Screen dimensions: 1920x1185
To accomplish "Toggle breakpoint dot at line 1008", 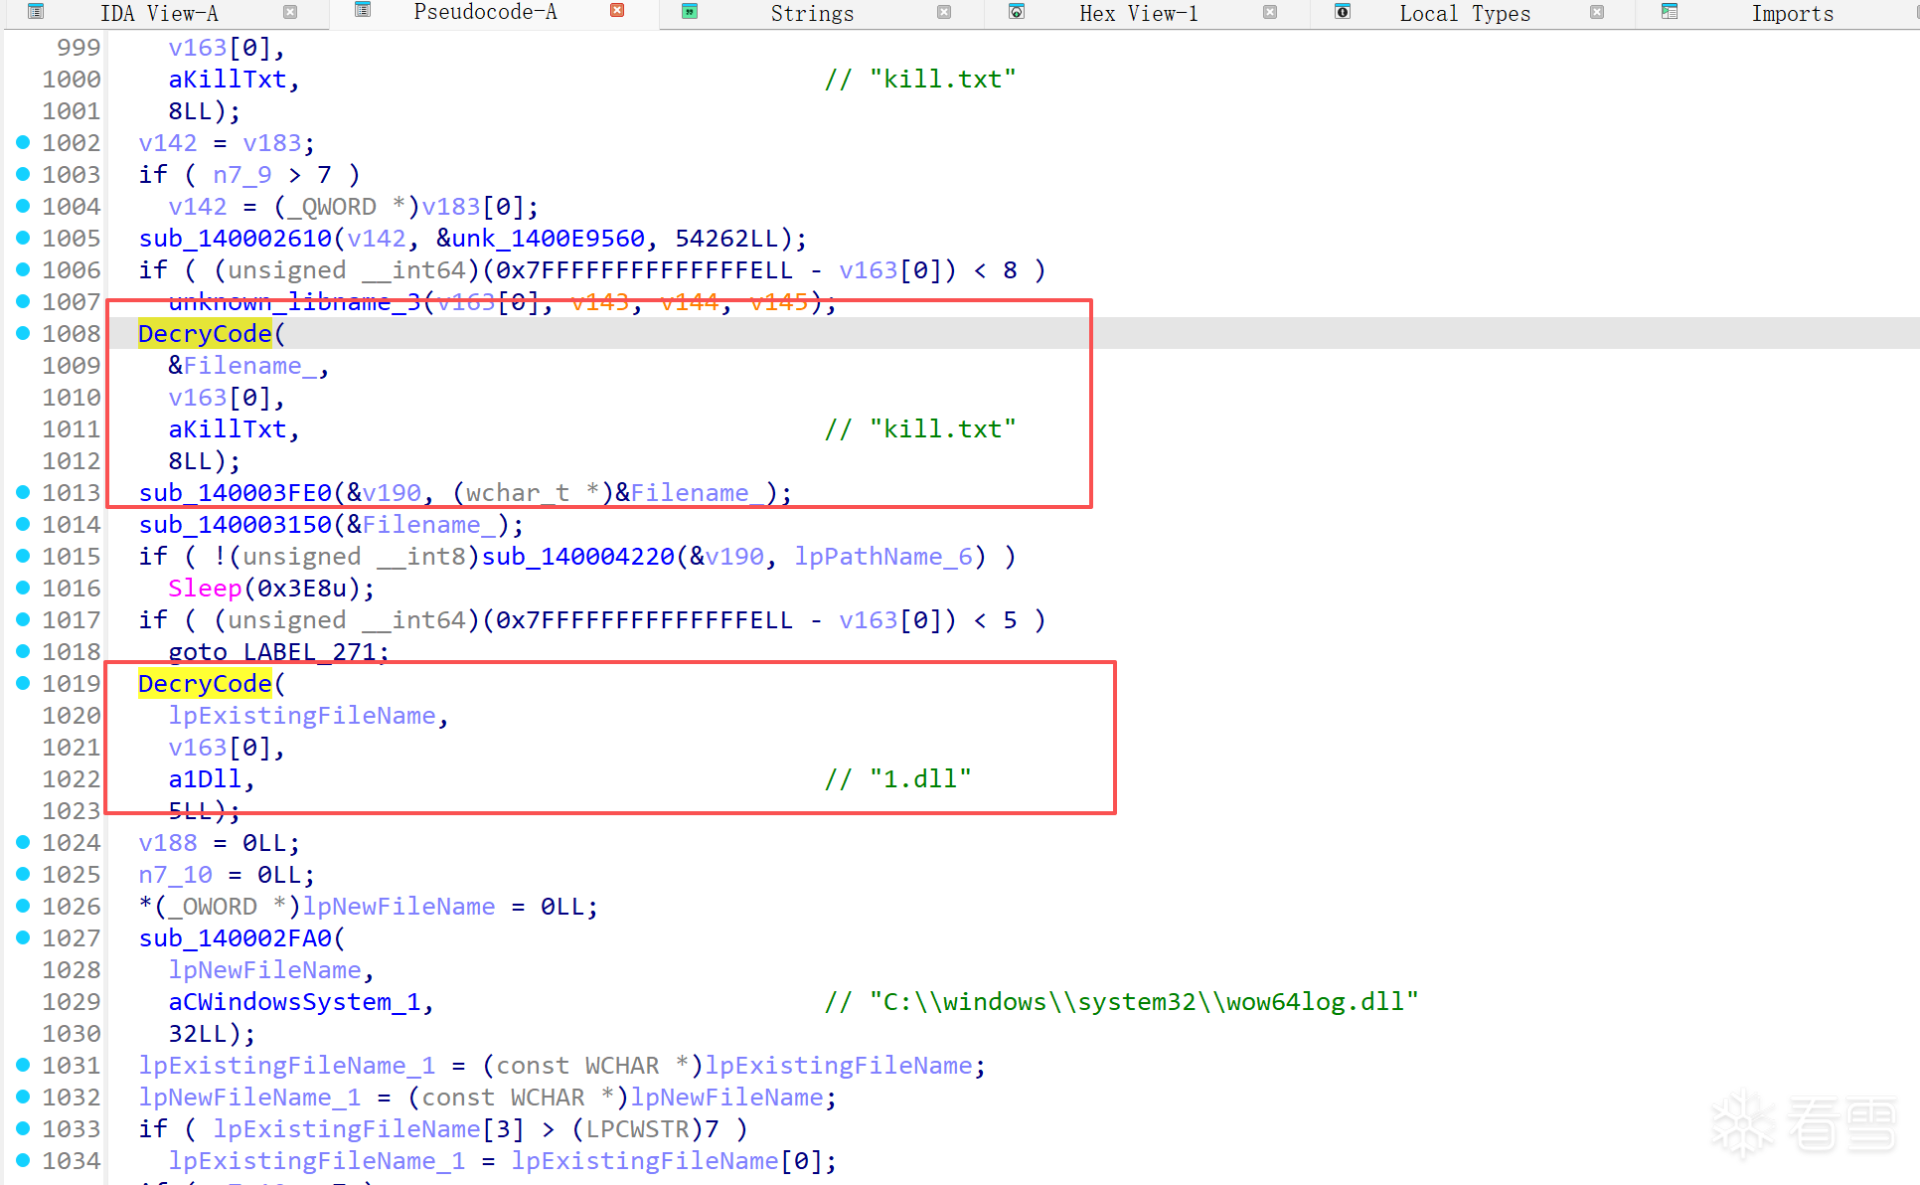I will (23, 333).
